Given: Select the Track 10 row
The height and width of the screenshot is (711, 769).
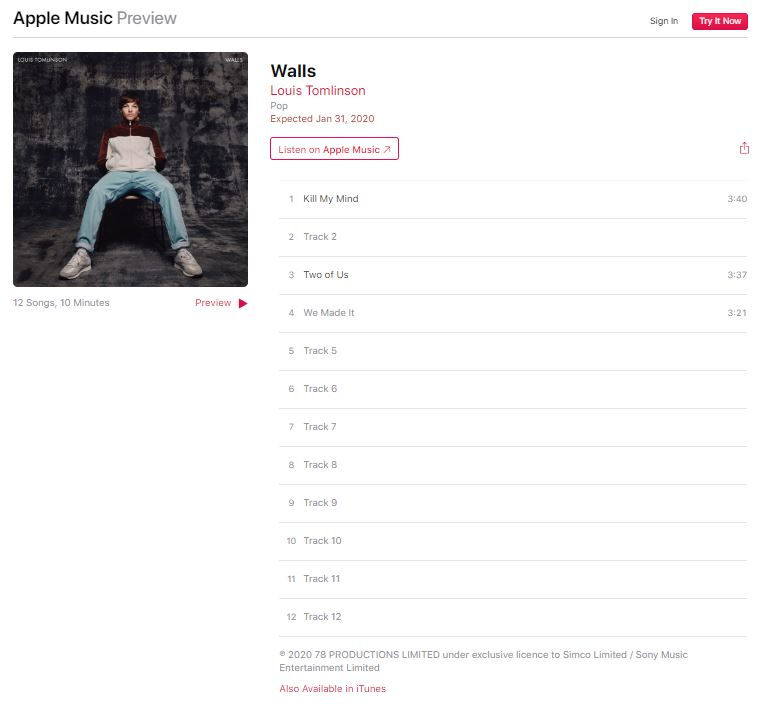Looking at the screenshot, I should (x=513, y=541).
